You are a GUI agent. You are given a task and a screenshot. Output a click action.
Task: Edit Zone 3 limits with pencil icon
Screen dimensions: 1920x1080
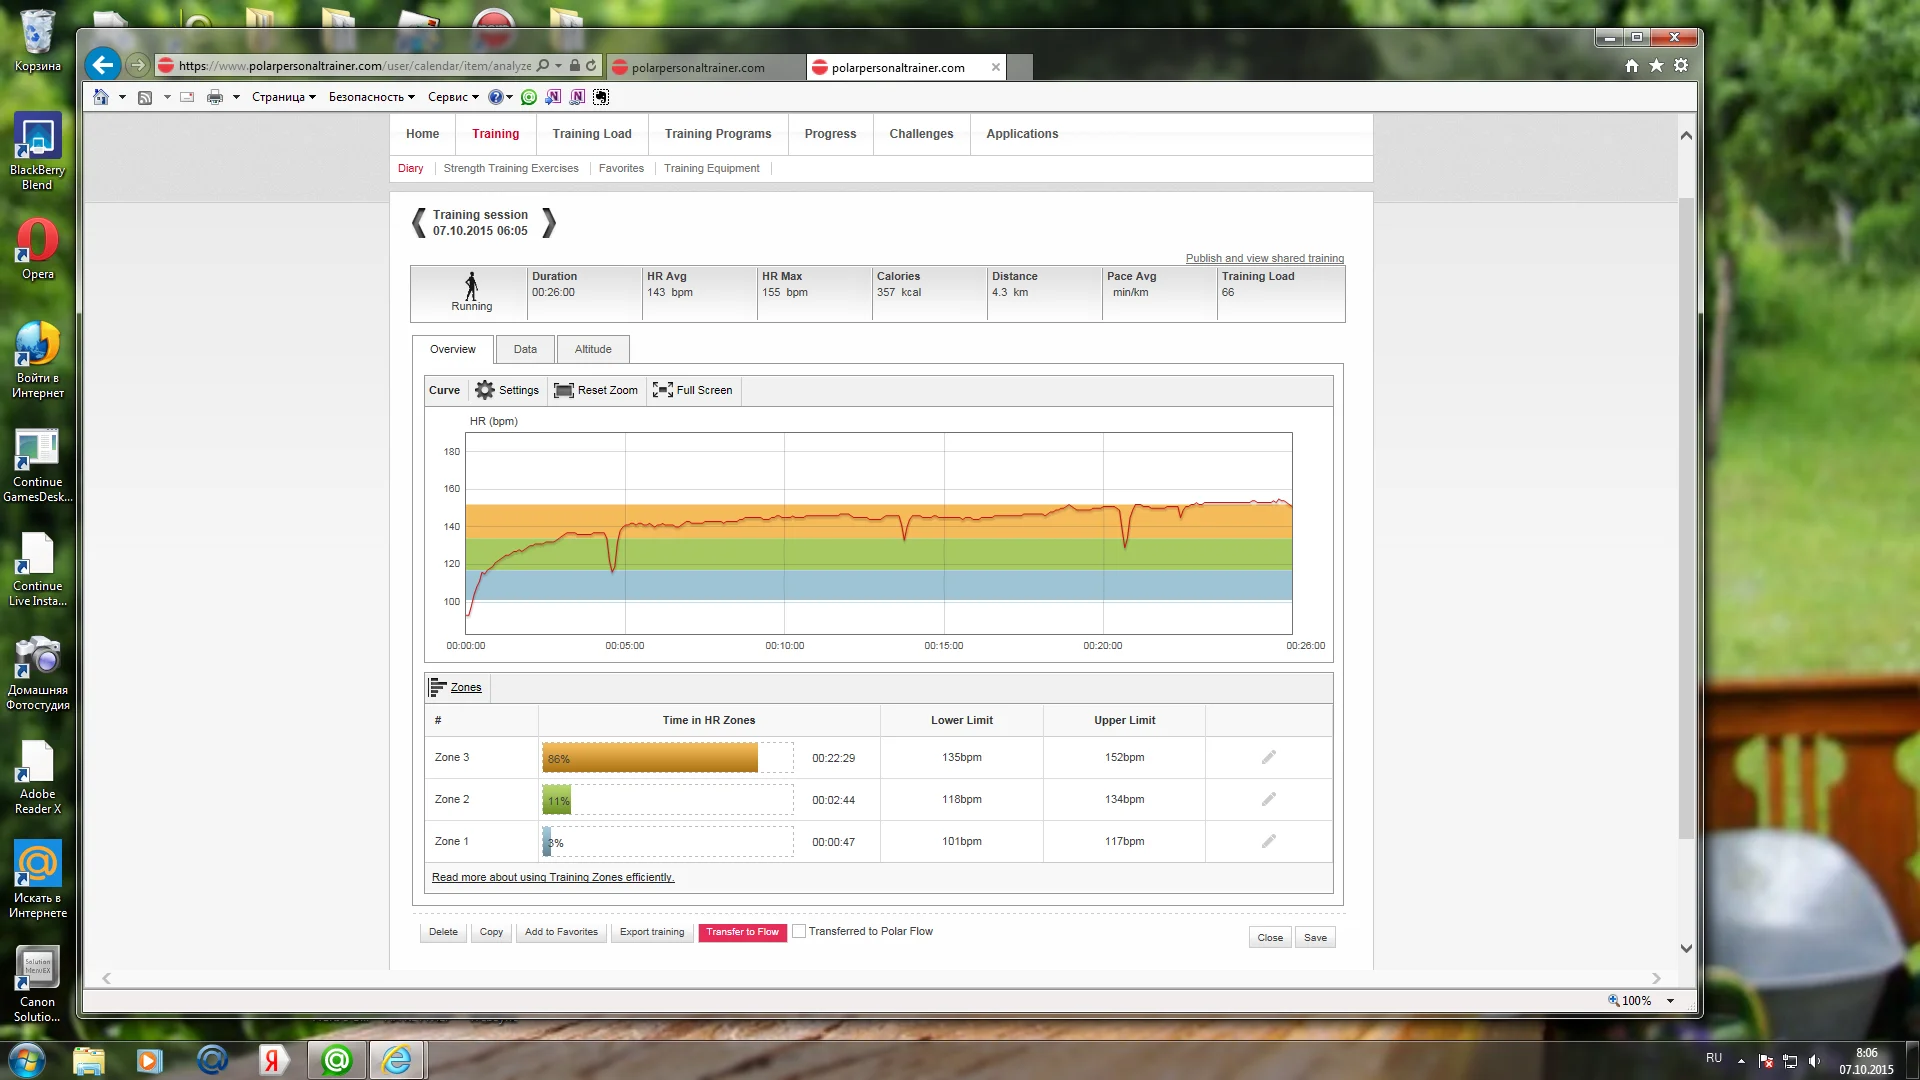point(1268,758)
